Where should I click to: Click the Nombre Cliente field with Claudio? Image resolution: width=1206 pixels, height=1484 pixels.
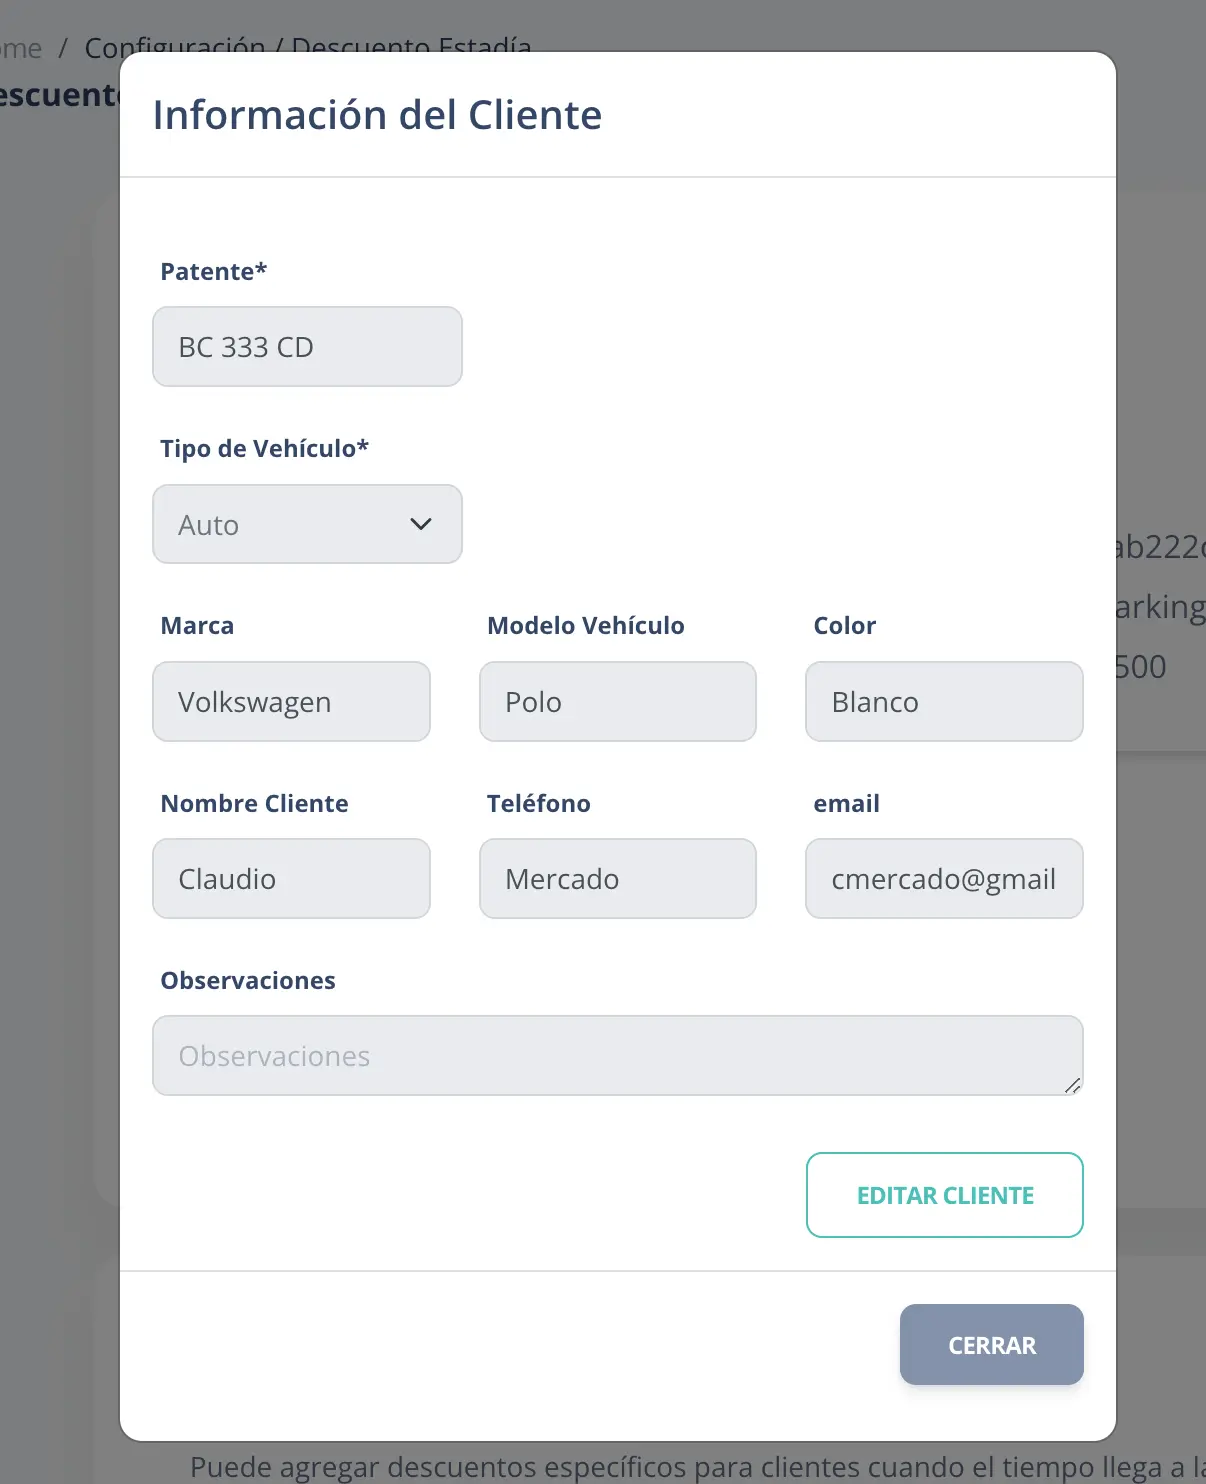(x=291, y=878)
